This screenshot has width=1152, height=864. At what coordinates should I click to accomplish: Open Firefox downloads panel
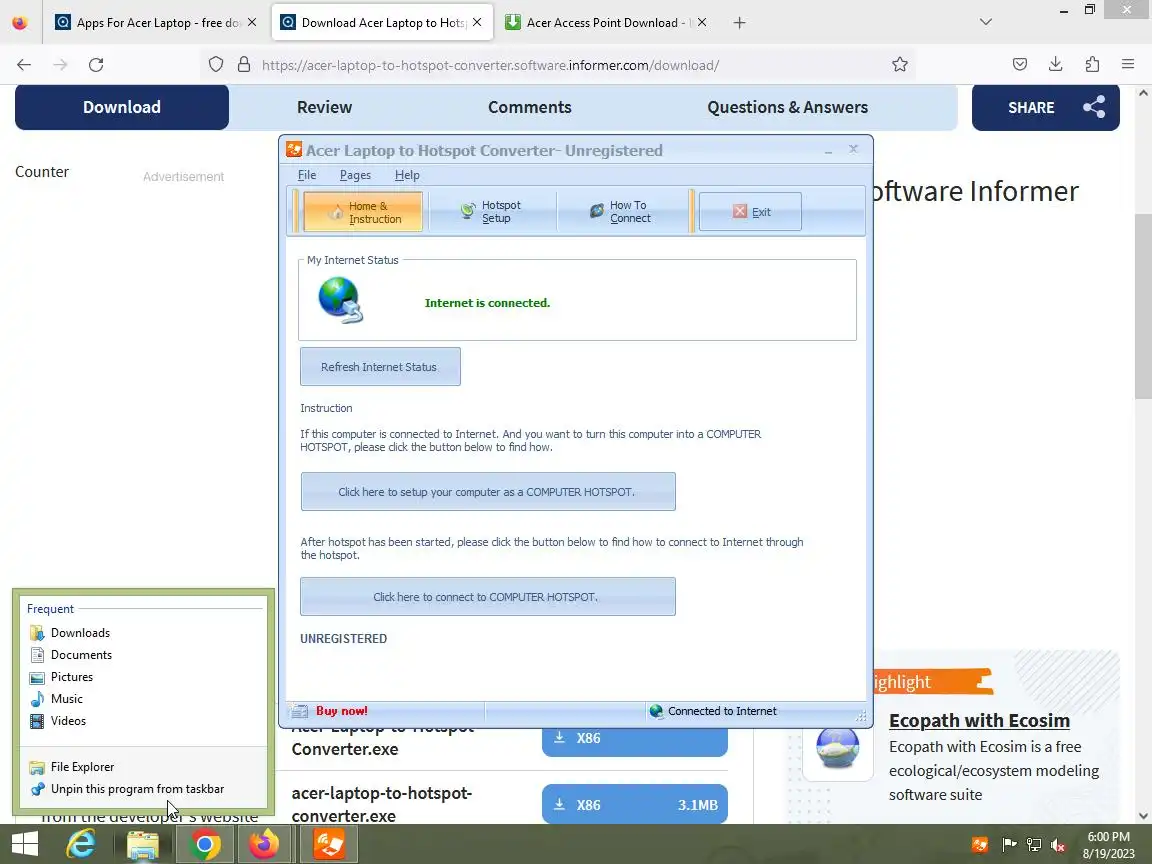pos(1056,65)
